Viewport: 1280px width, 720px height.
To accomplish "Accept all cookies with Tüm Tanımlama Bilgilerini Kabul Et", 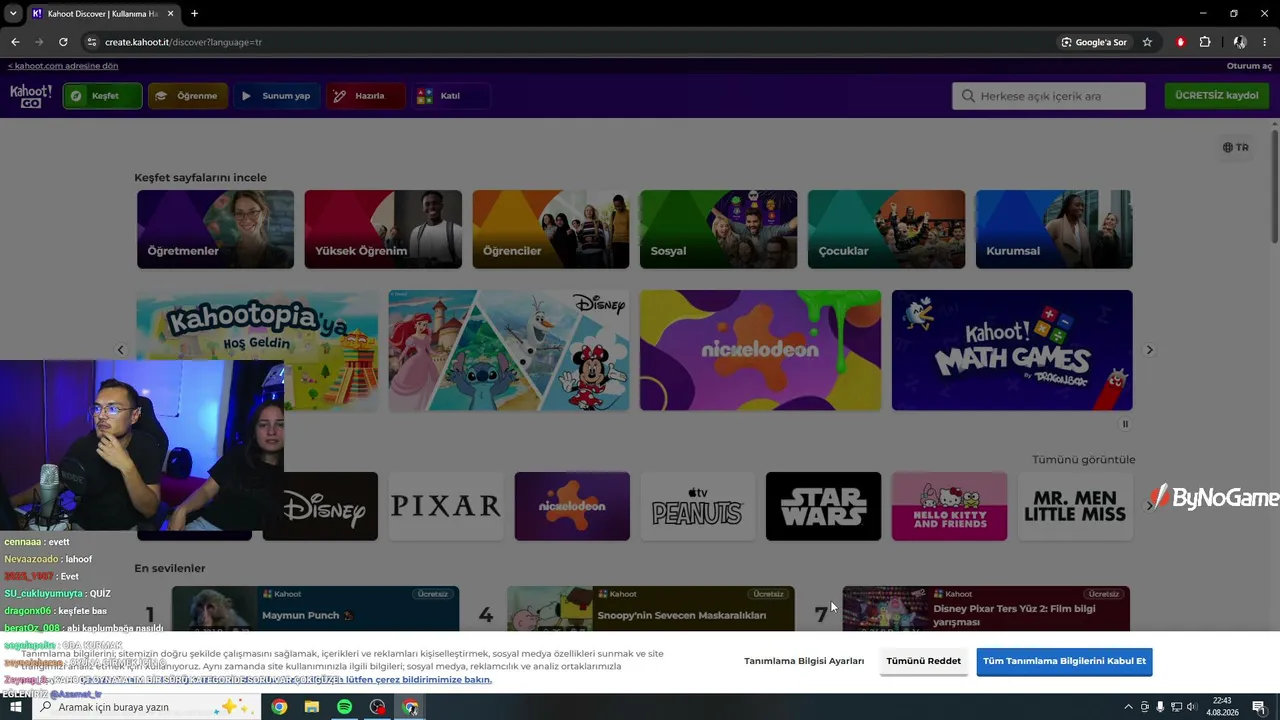I will 1064,661.
